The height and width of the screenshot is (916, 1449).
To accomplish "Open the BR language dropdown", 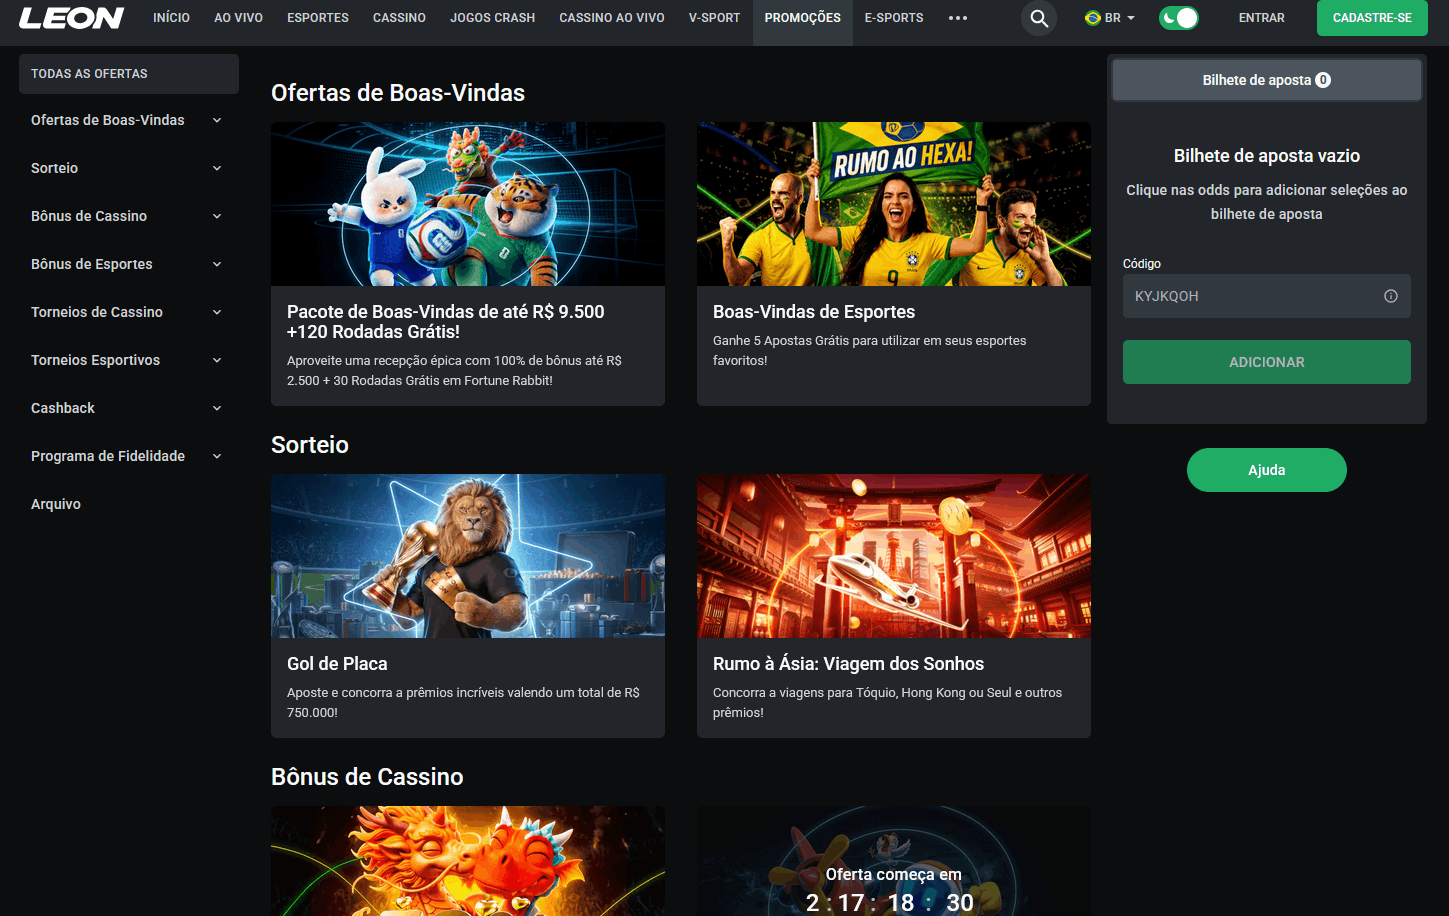I will coord(1110,18).
